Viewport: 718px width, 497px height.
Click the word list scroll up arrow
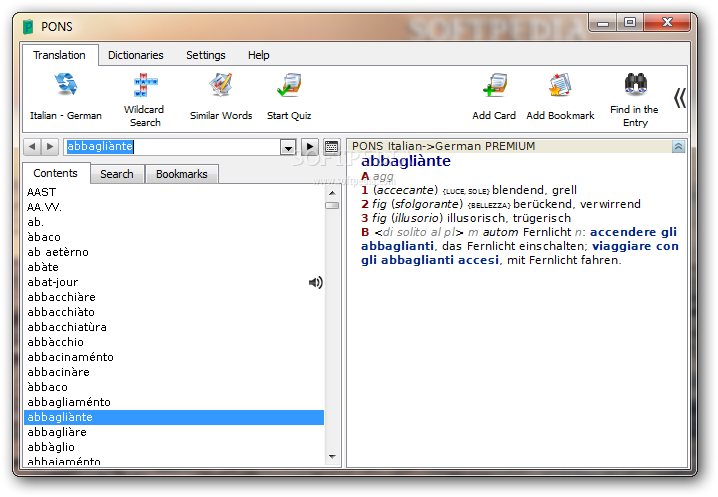[x=332, y=193]
